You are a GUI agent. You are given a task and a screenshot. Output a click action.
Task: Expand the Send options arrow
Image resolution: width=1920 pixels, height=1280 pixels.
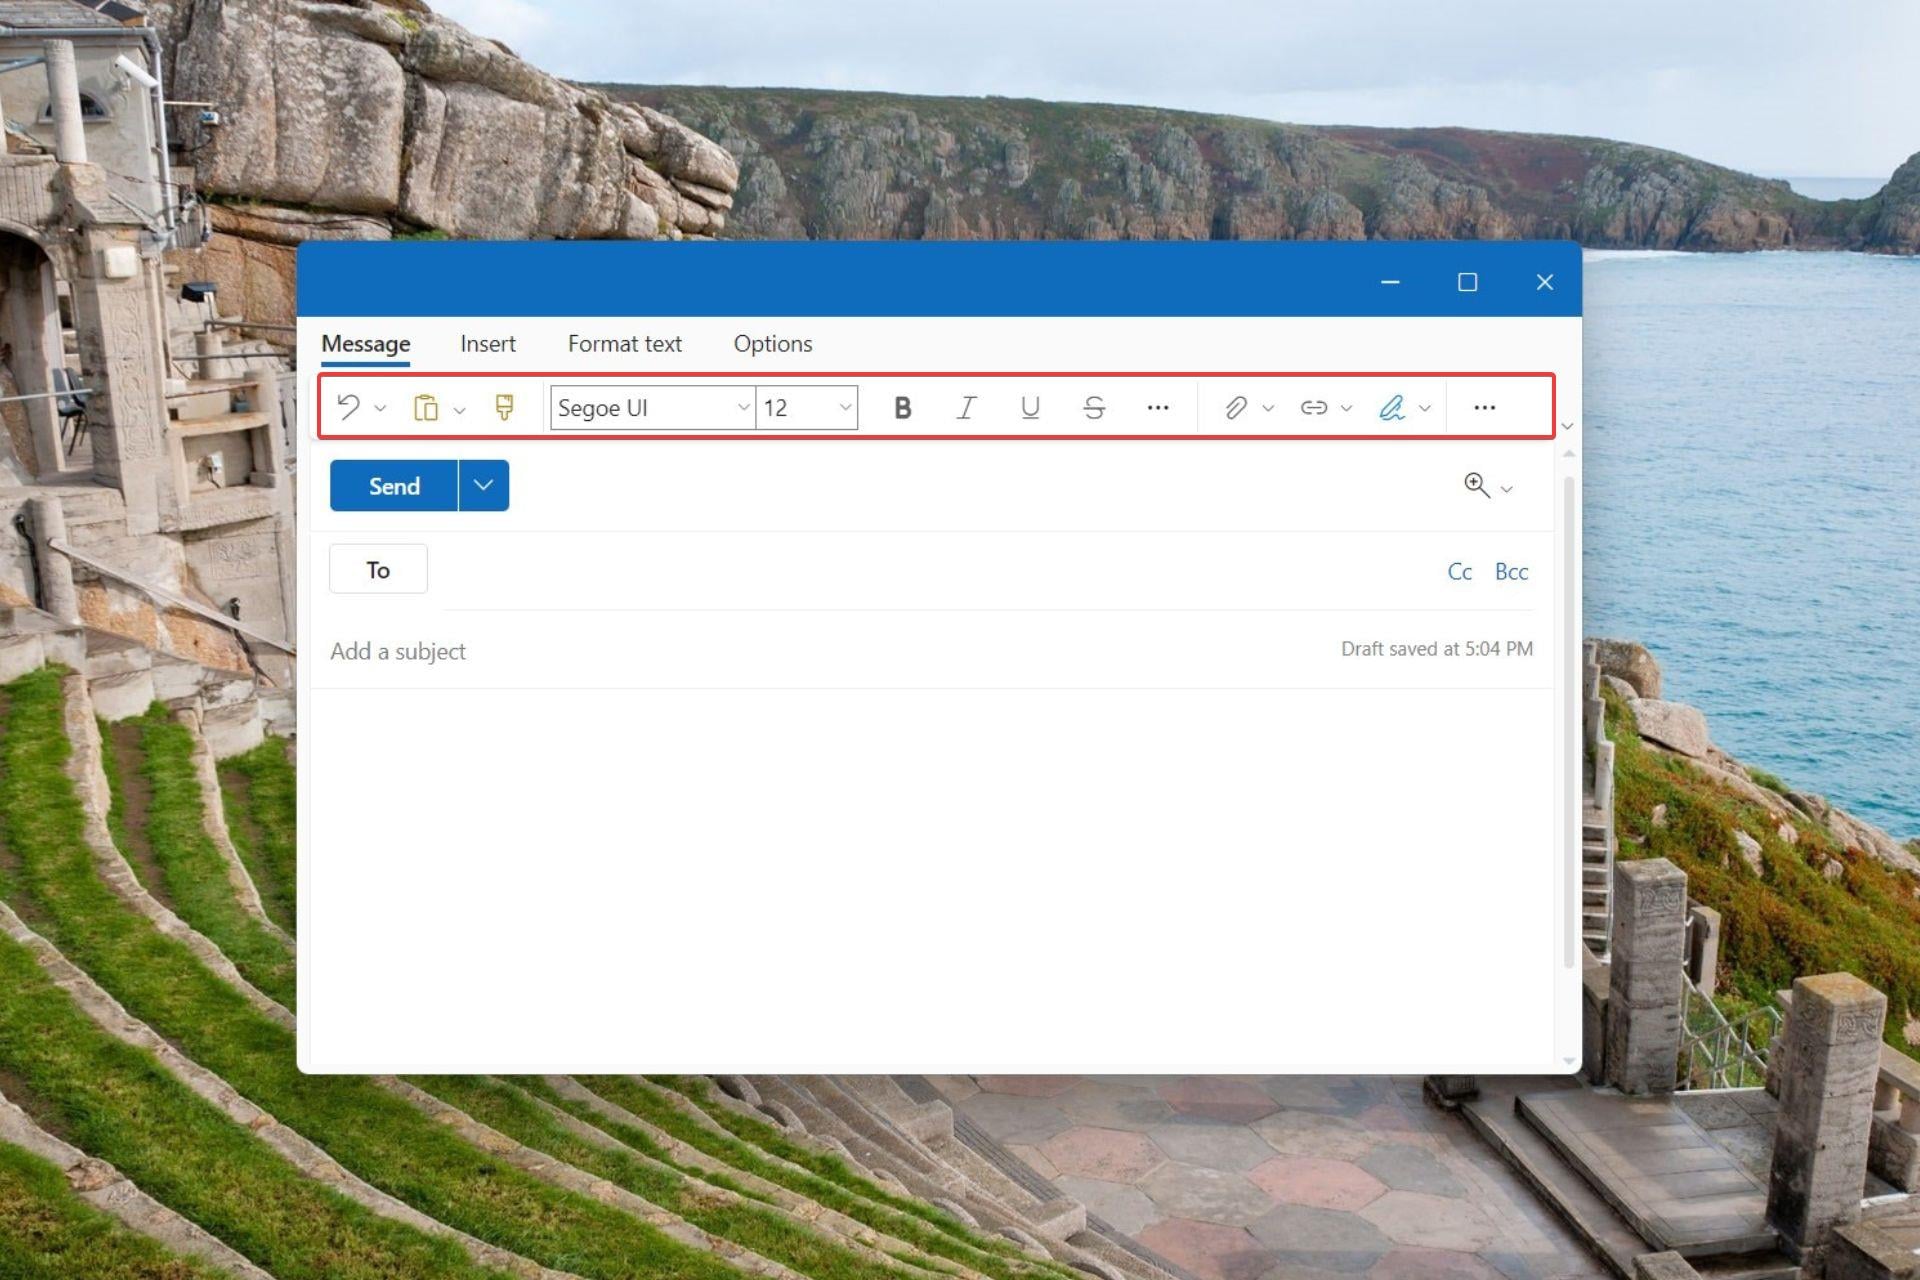coord(484,486)
